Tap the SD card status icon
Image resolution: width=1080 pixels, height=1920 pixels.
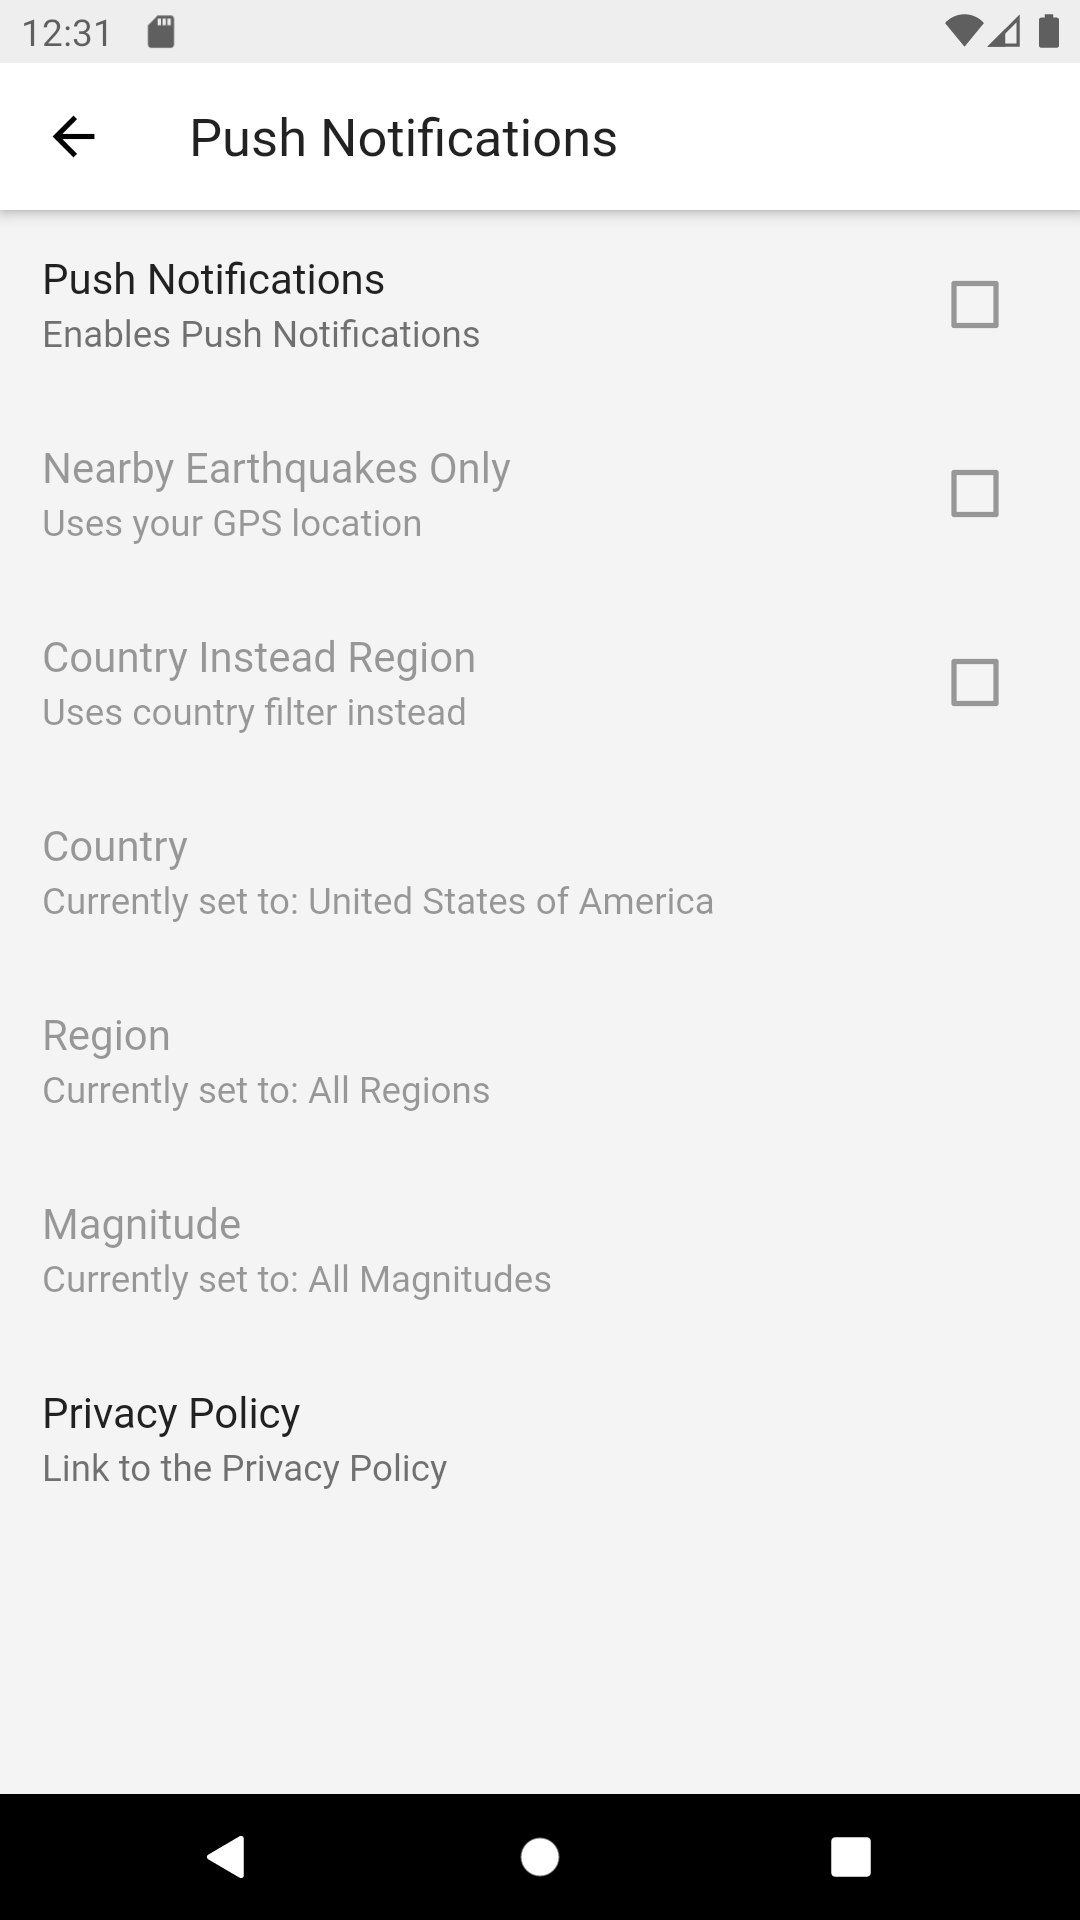coord(161,32)
